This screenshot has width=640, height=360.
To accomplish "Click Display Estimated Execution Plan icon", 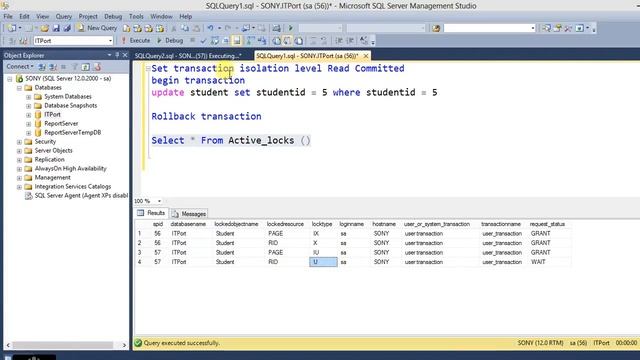I will 215,40.
